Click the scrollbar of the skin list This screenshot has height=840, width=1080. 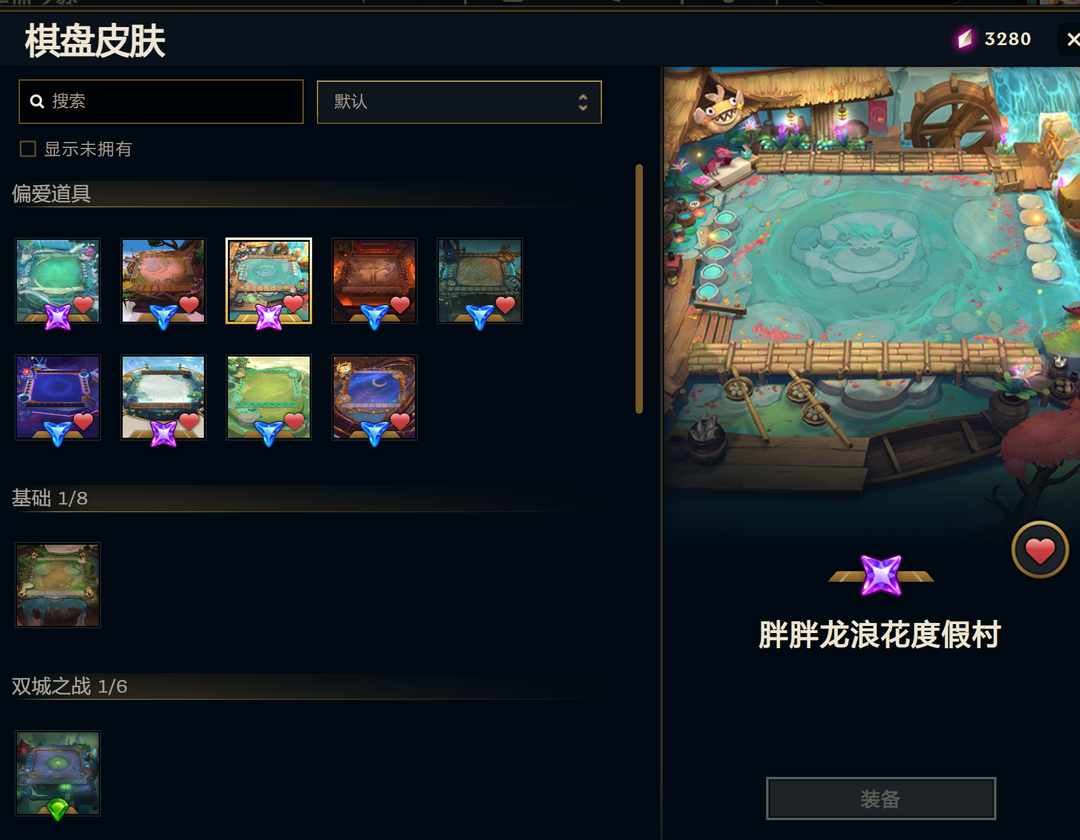639,289
